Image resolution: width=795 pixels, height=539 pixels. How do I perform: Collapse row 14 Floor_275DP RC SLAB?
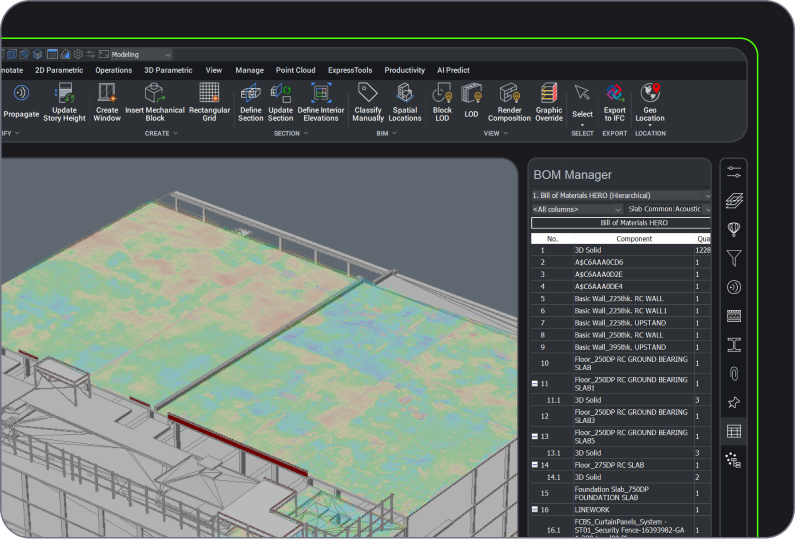534,464
